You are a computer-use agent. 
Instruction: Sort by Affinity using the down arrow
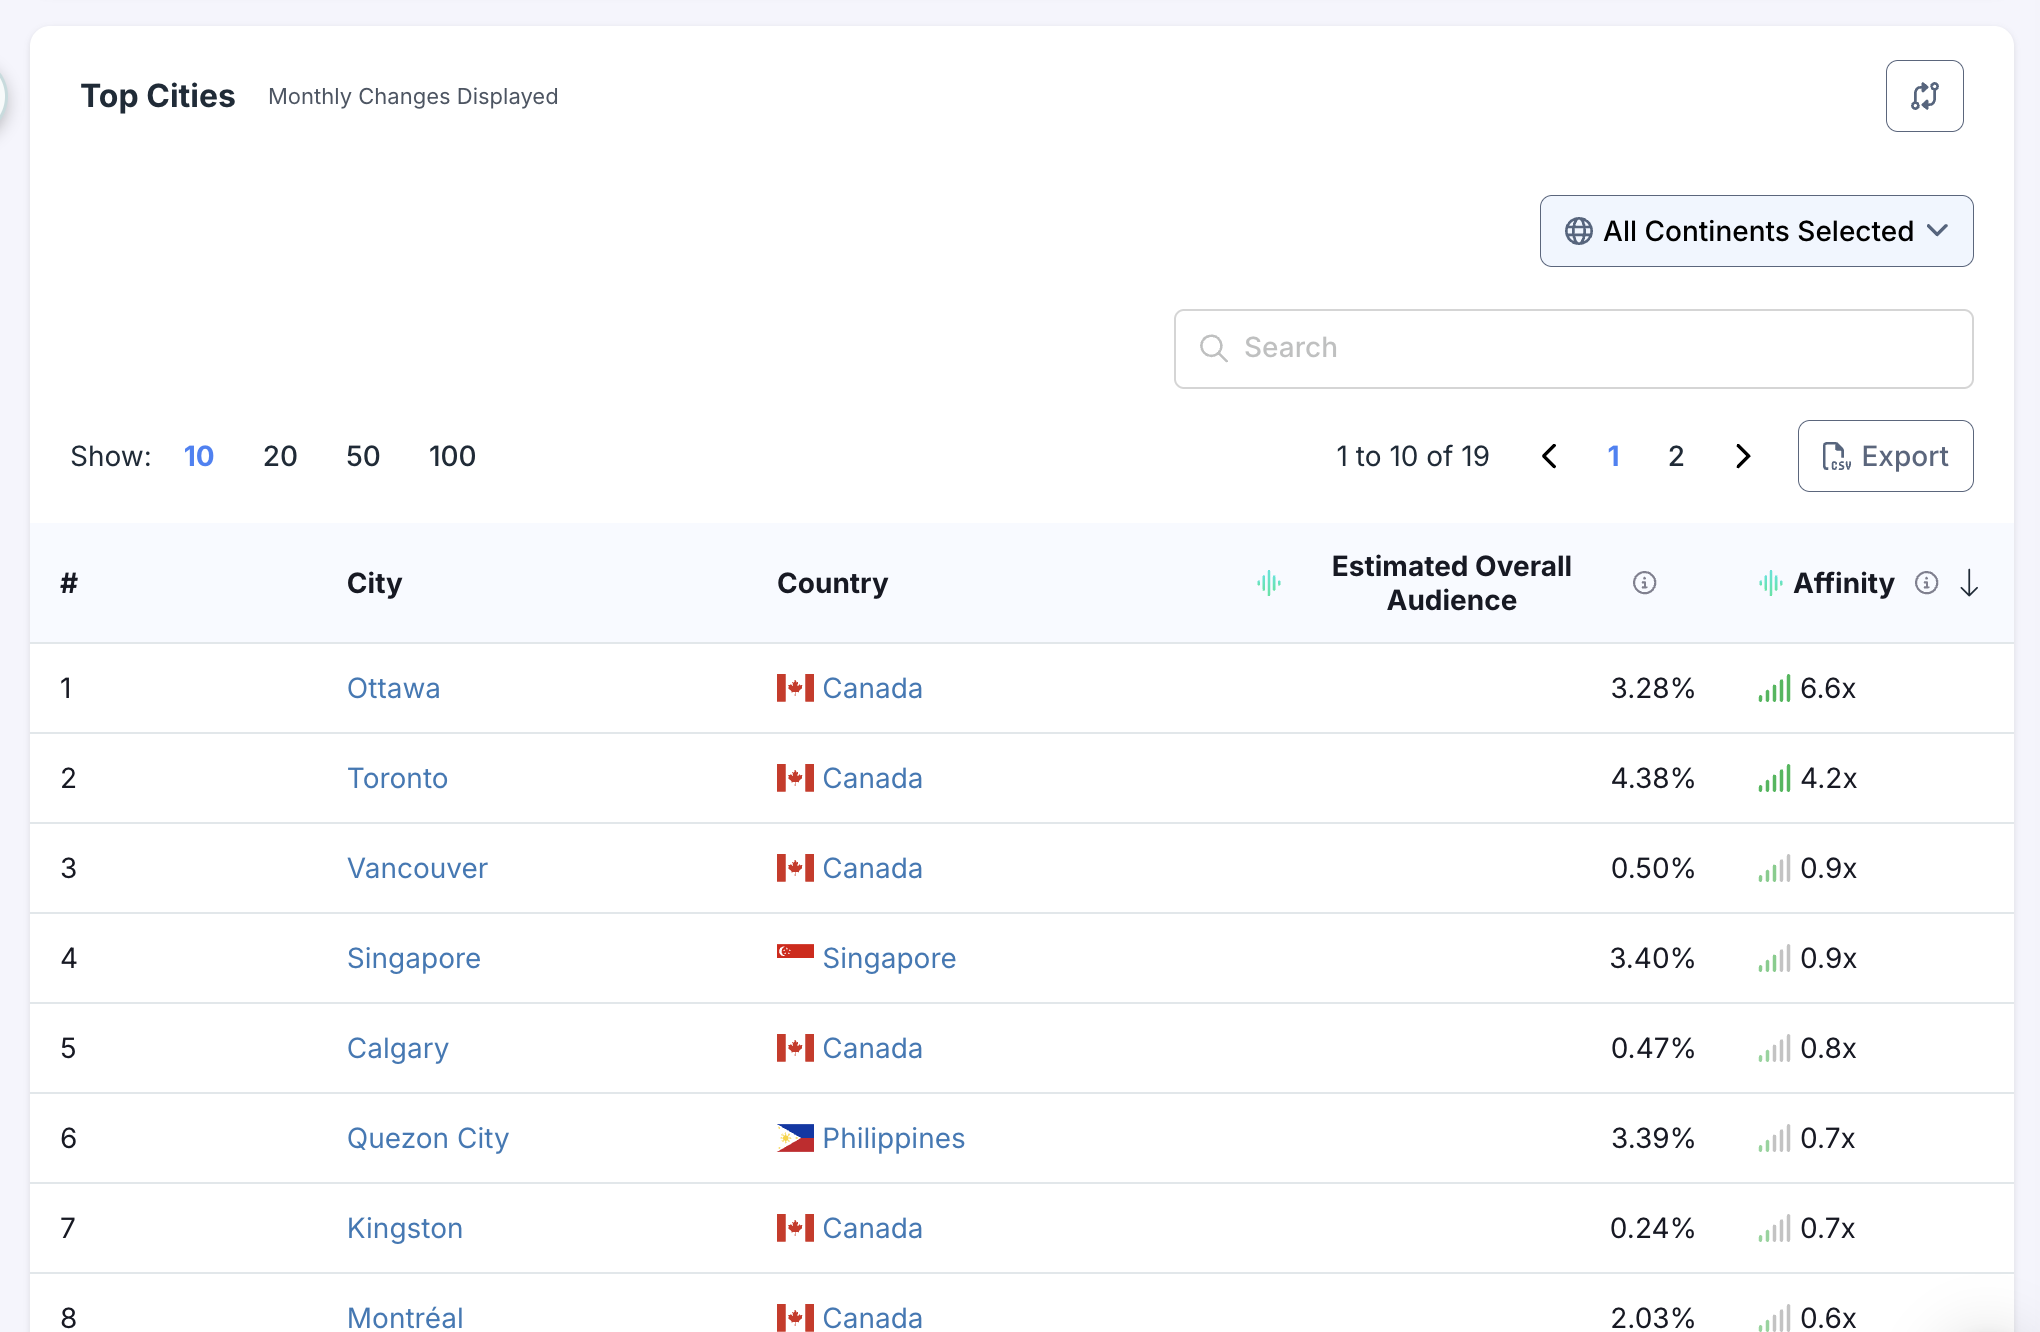1969,583
